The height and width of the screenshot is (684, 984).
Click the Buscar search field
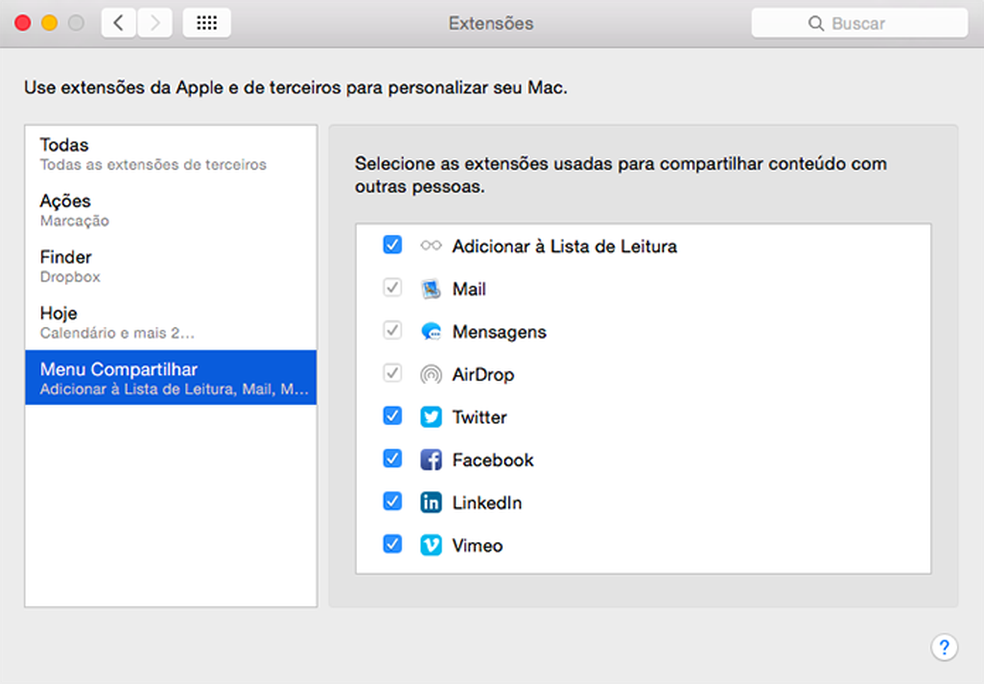(859, 23)
